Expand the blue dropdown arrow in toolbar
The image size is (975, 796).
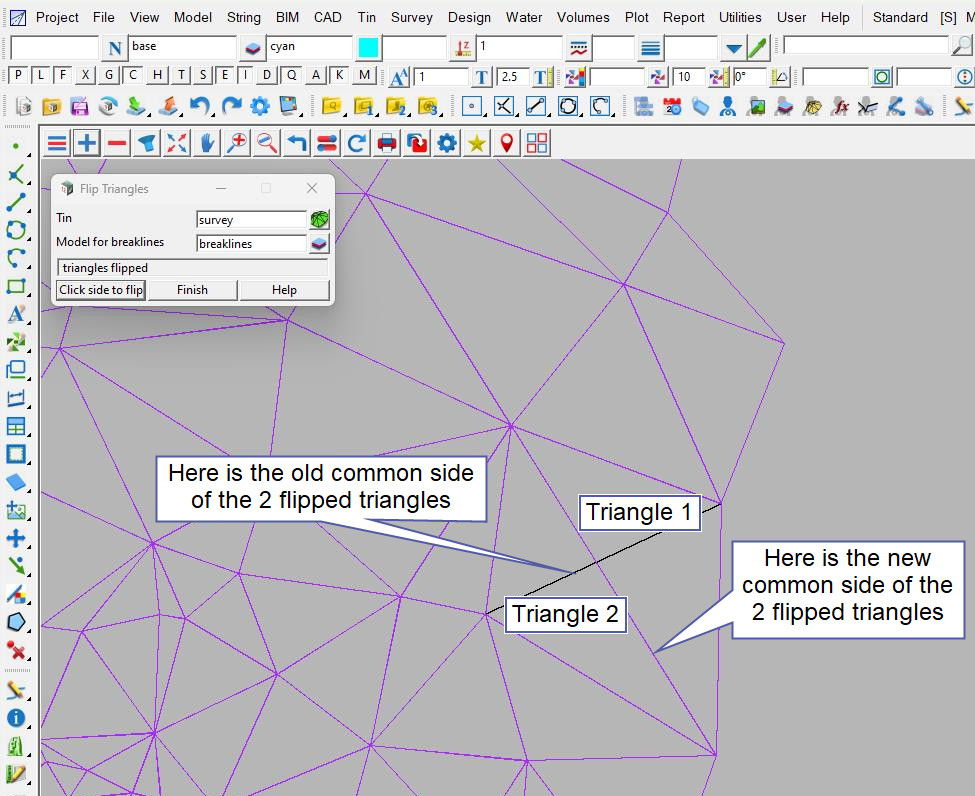pyautogui.click(x=734, y=48)
